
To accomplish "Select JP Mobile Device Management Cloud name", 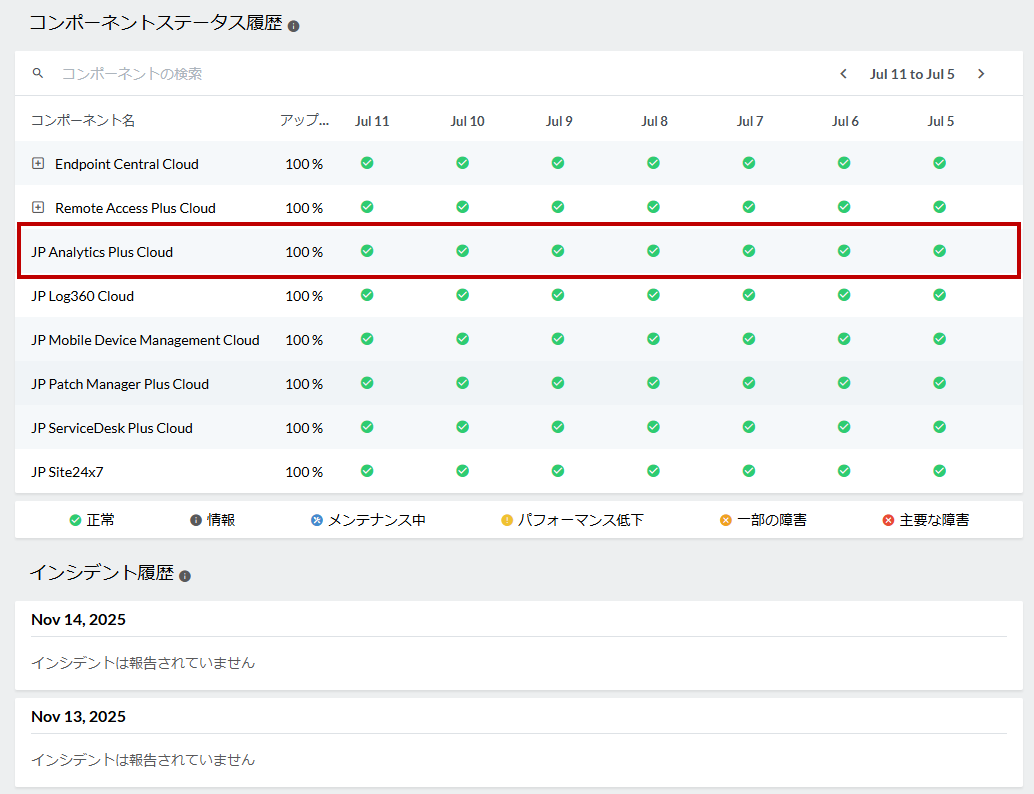I will coord(145,340).
